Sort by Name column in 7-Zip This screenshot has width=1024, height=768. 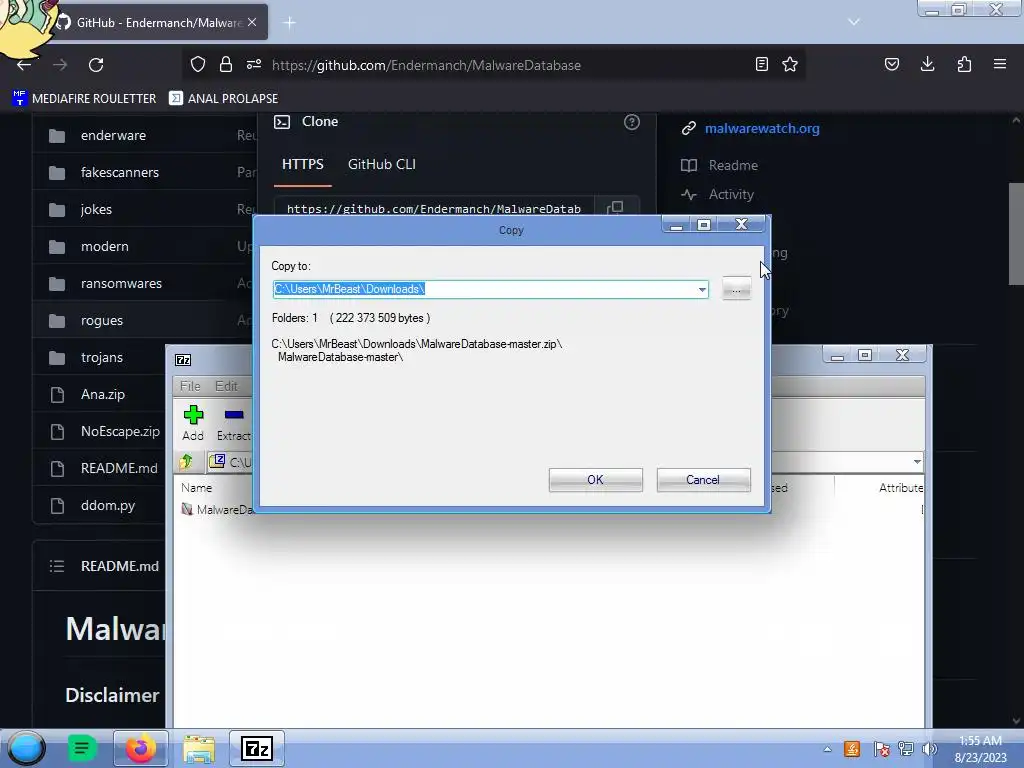(197, 488)
